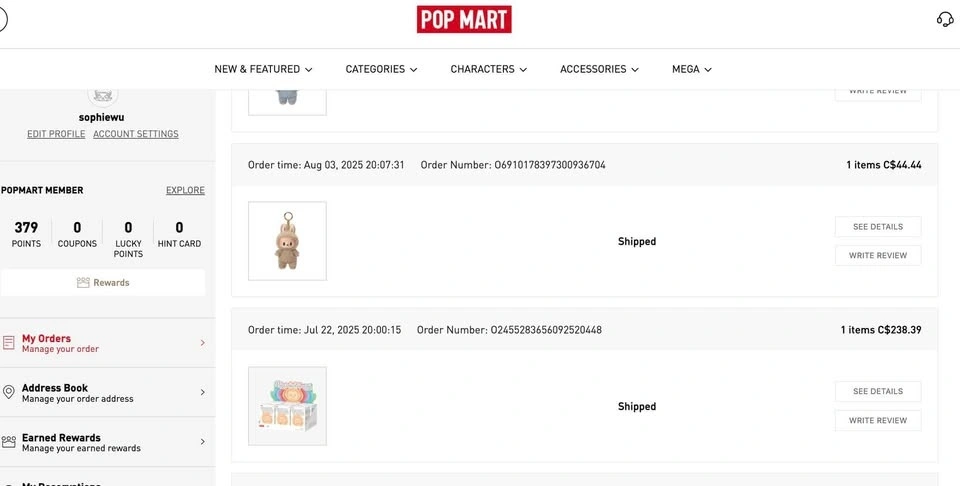This screenshot has height=486, width=960.
Task: Open Rewards button with crown icon
Action: point(103,283)
